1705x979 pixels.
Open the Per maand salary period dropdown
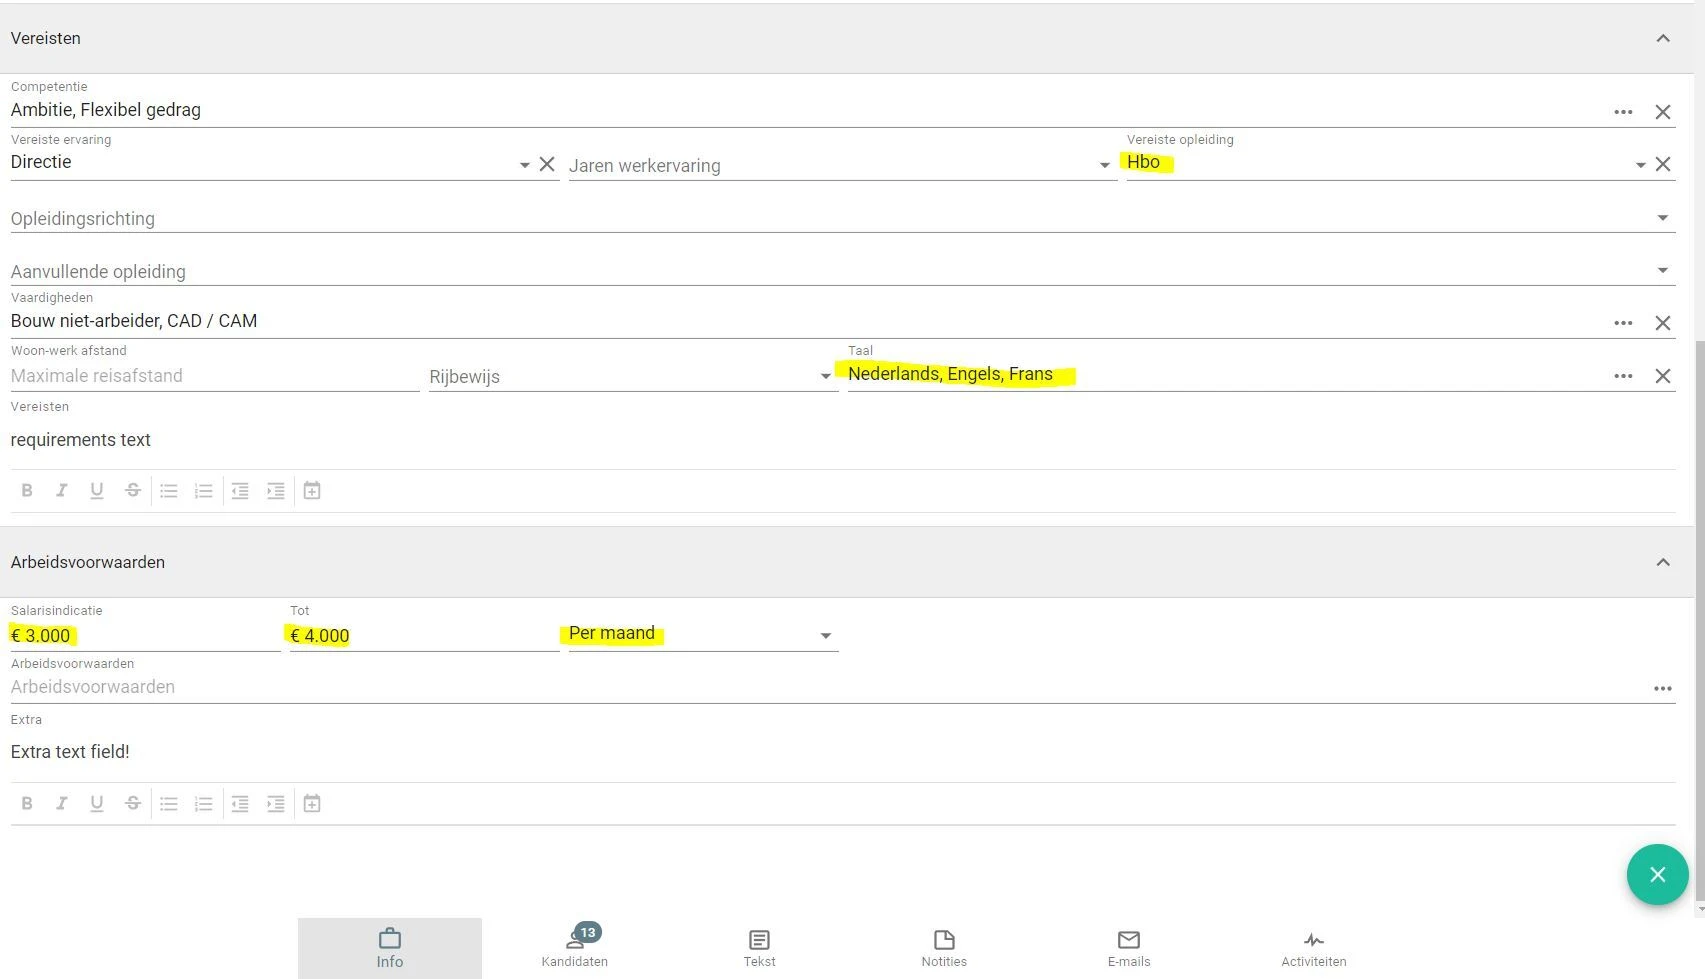pos(825,636)
